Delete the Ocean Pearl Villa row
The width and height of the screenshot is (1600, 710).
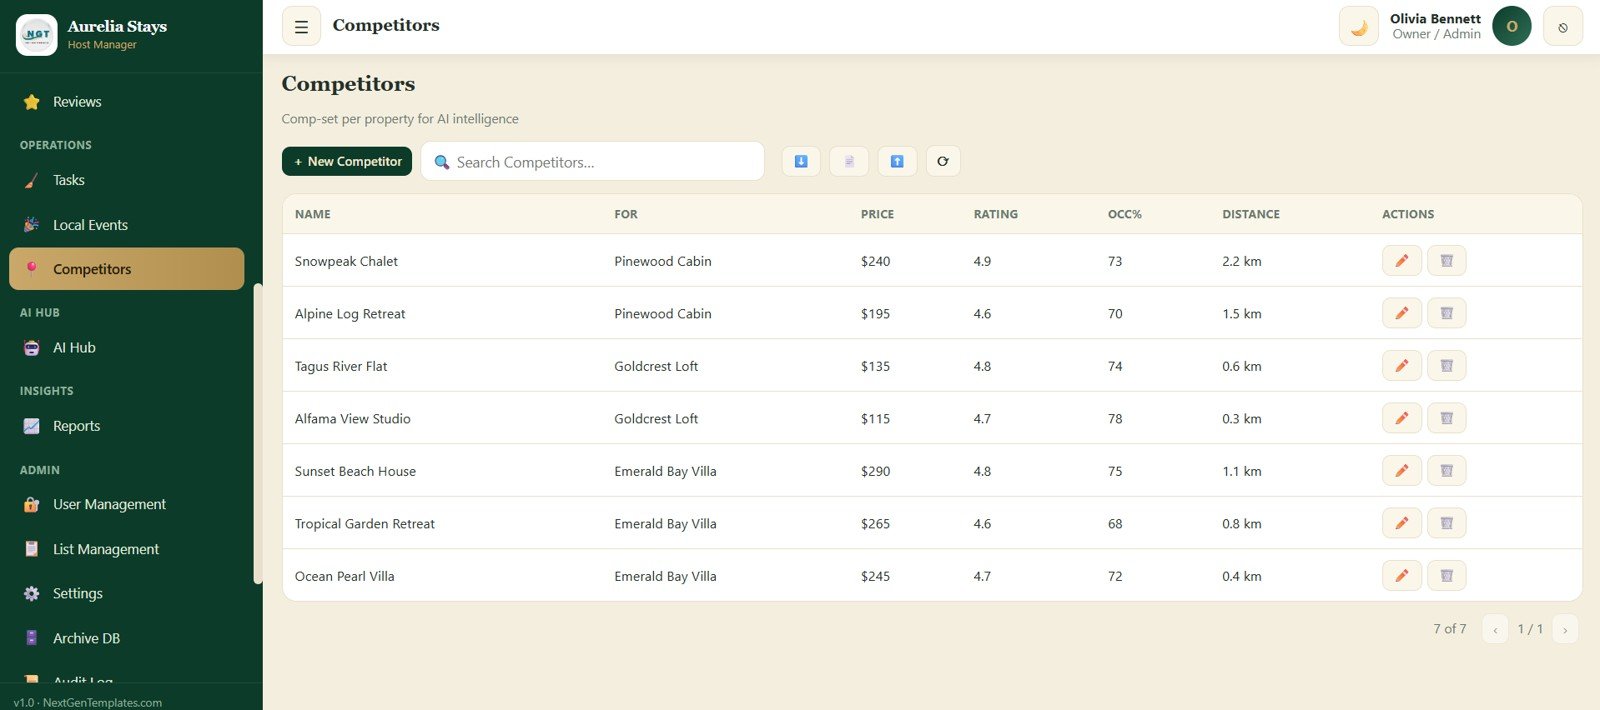point(1447,576)
